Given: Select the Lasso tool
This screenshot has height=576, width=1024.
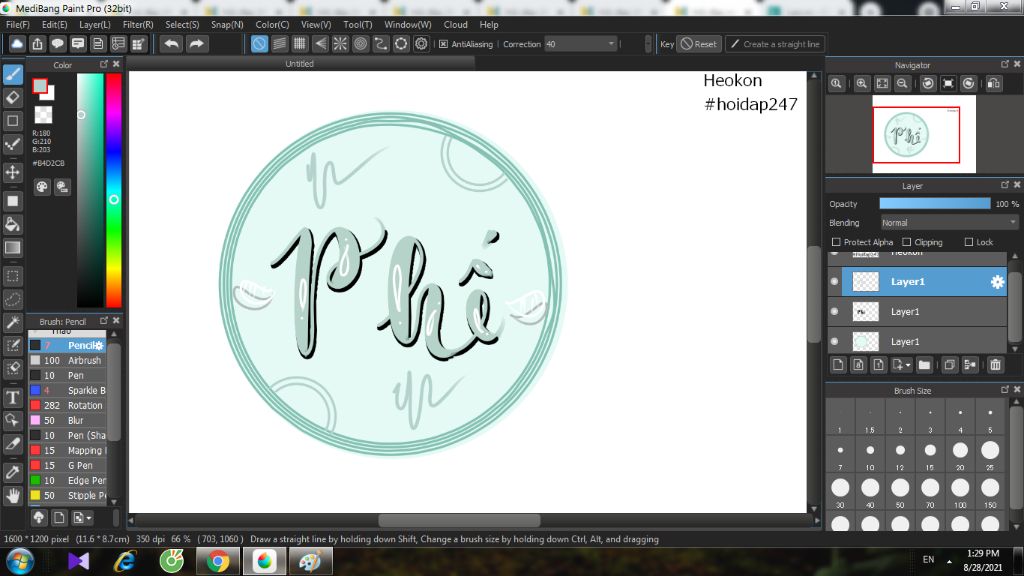Looking at the screenshot, I should pyautogui.click(x=13, y=300).
